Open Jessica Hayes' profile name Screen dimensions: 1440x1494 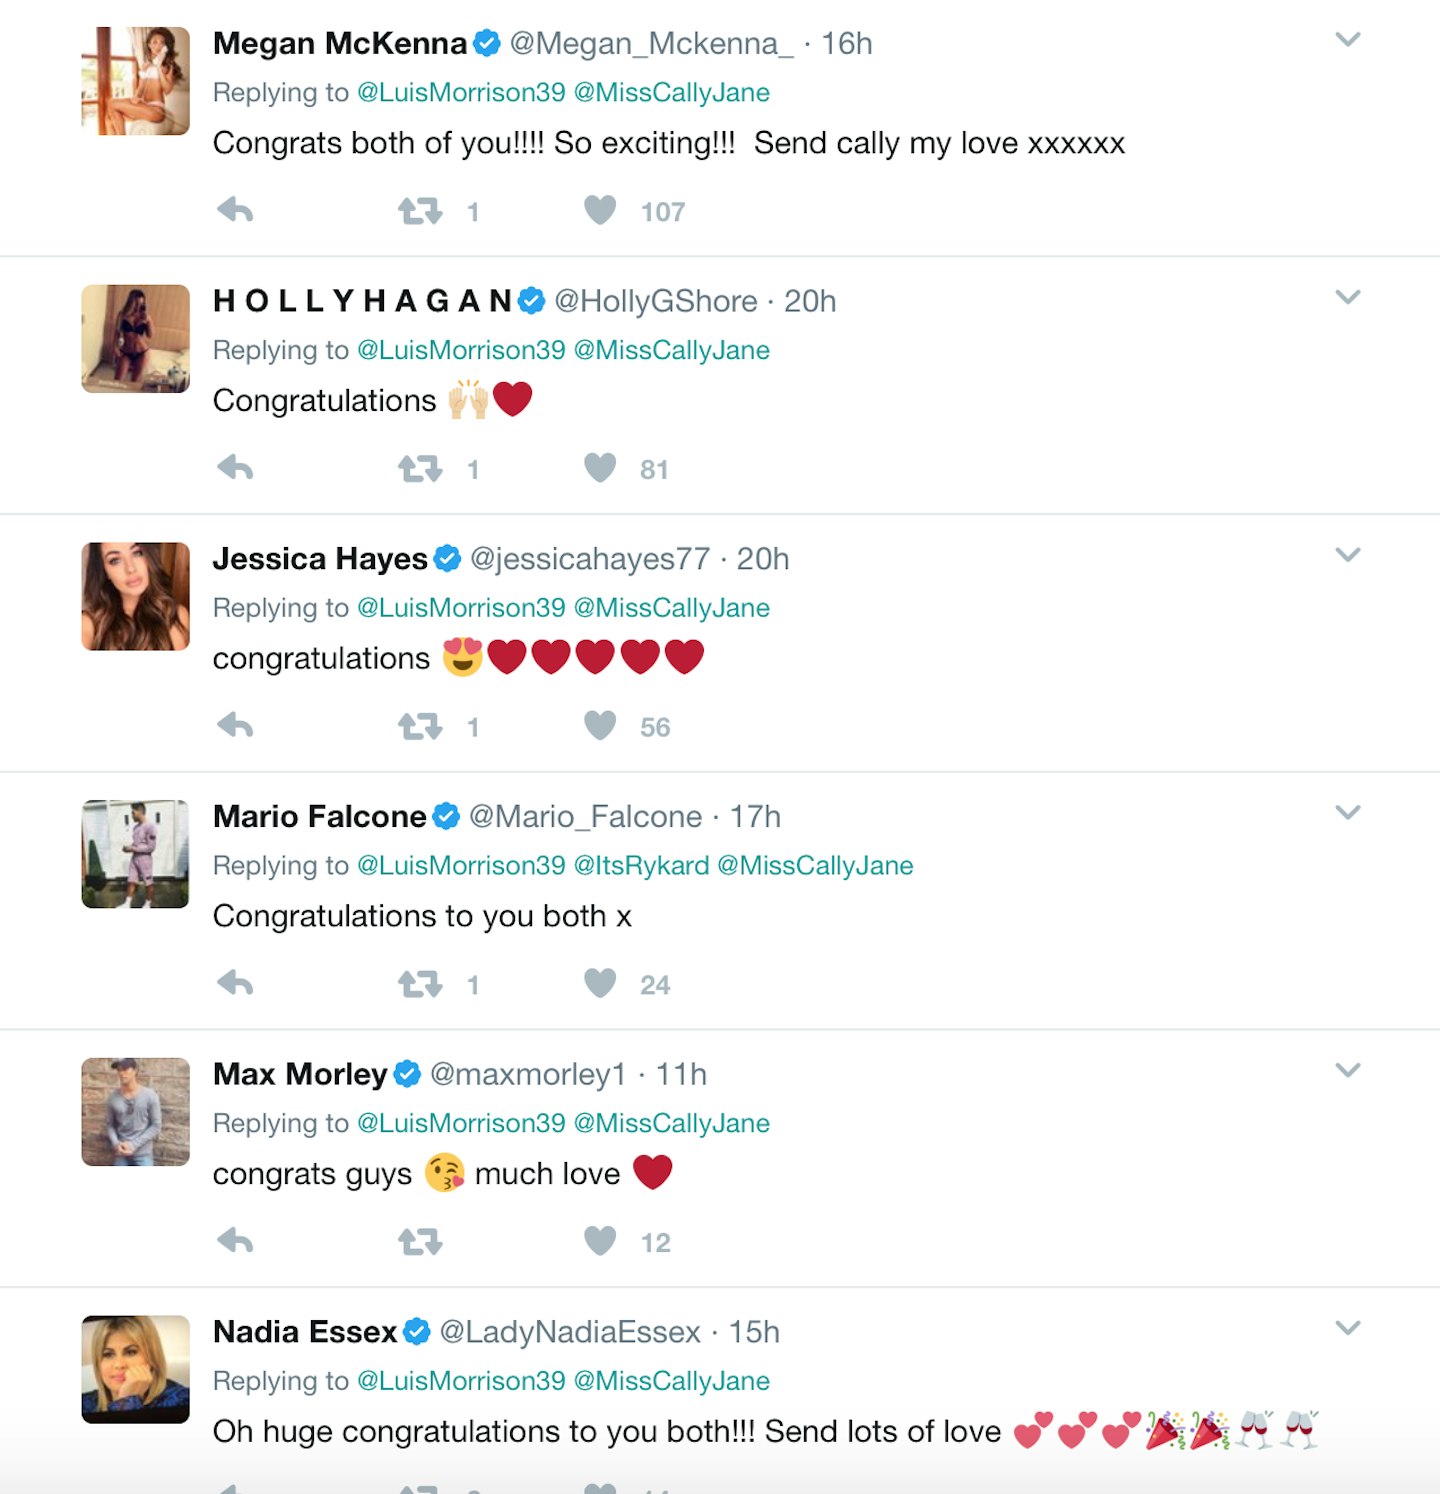320,559
